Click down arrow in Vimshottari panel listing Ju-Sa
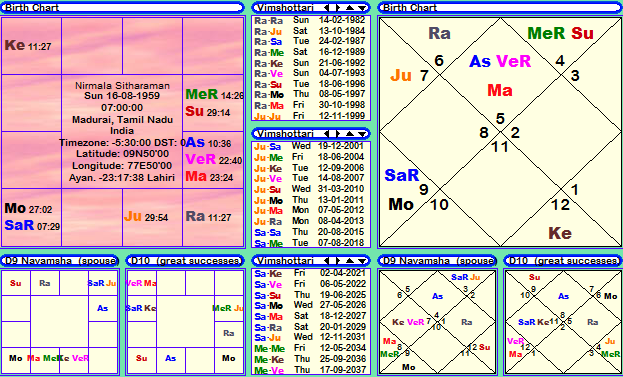Viewport: 623px width, 377px height. point(362,133)
